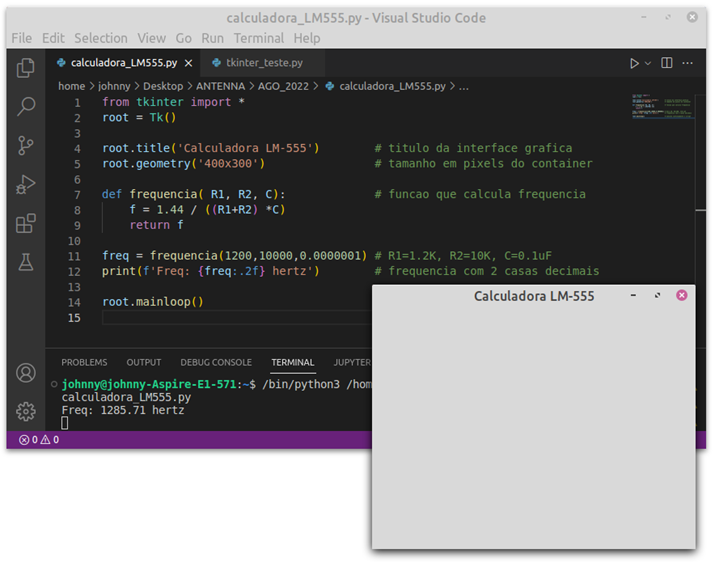Click 'ANTENNA' breadcrumb segment

coord(220,86)
